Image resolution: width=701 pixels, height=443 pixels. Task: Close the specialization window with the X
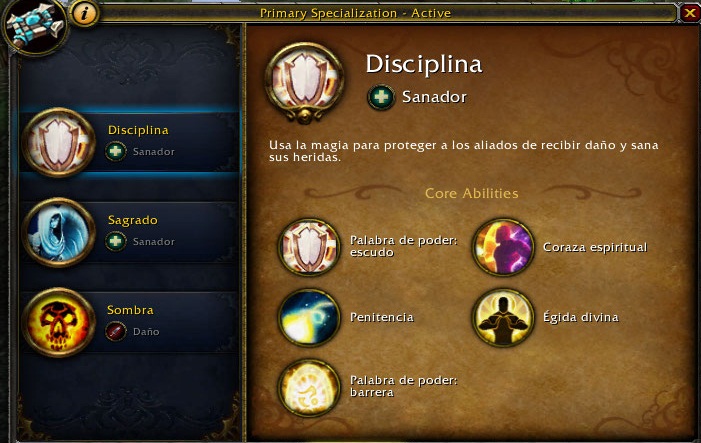[x=690, y=13]
